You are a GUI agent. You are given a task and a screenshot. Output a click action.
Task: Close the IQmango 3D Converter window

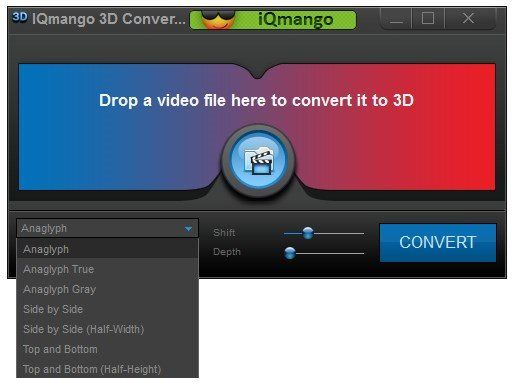click(468, 19)
